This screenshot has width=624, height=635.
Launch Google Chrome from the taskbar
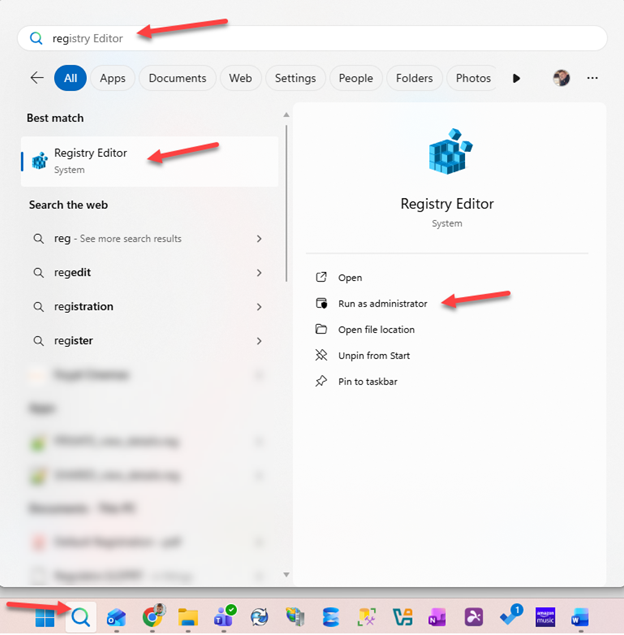pos(152,617)
